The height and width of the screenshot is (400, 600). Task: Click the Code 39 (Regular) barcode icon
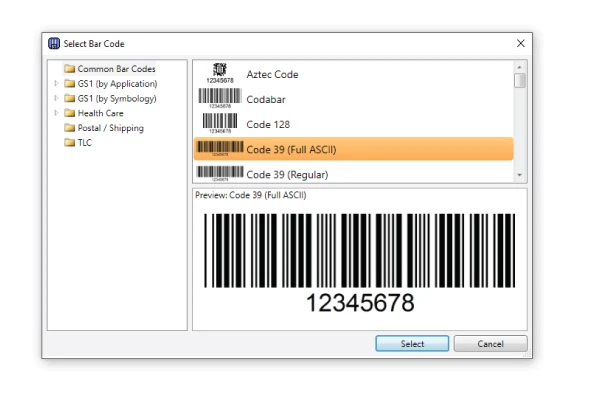click(220, 173)
